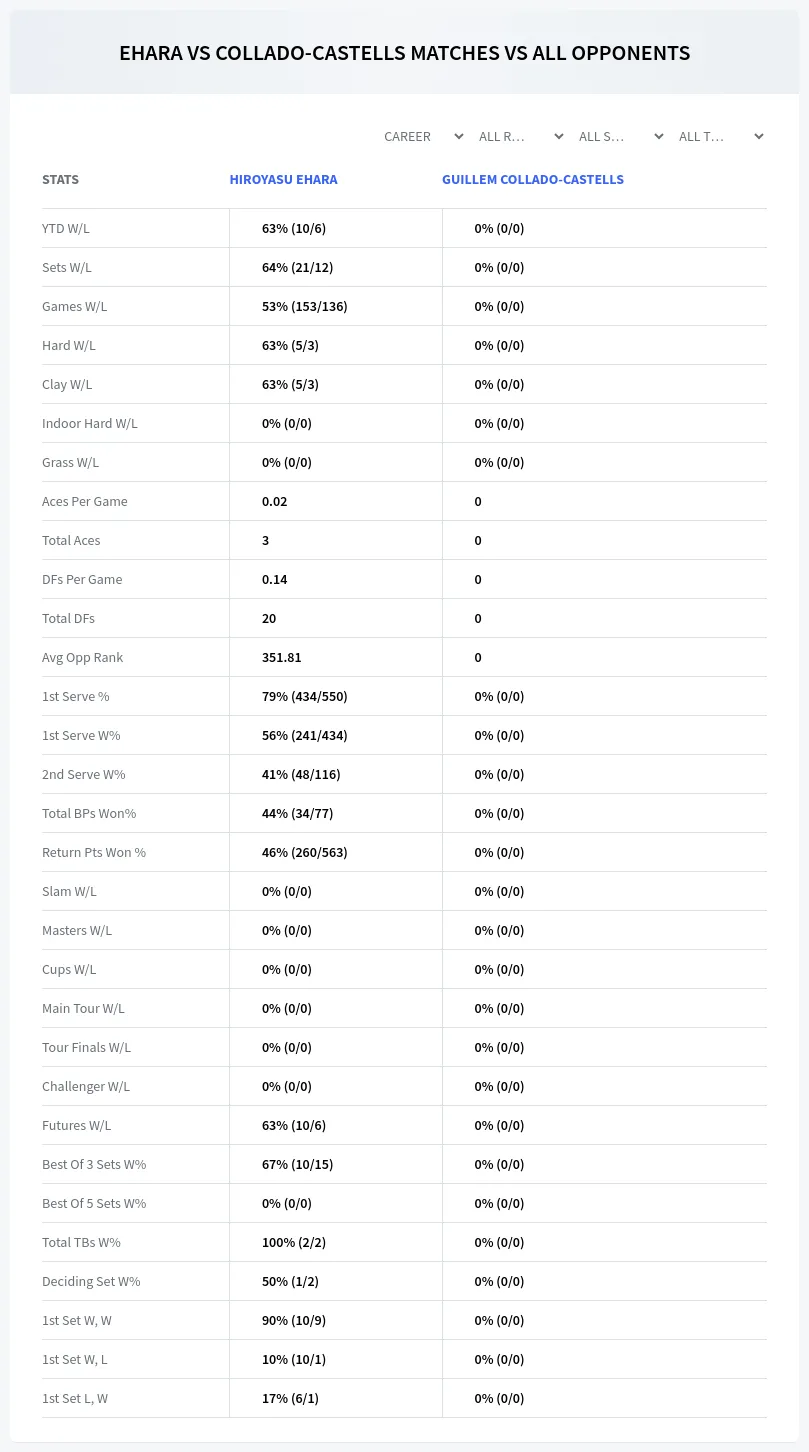The height and width of the screenshot is (1452, 809).
Task: Select the Futures W/L row label
Action: (x=77, y=1125)
